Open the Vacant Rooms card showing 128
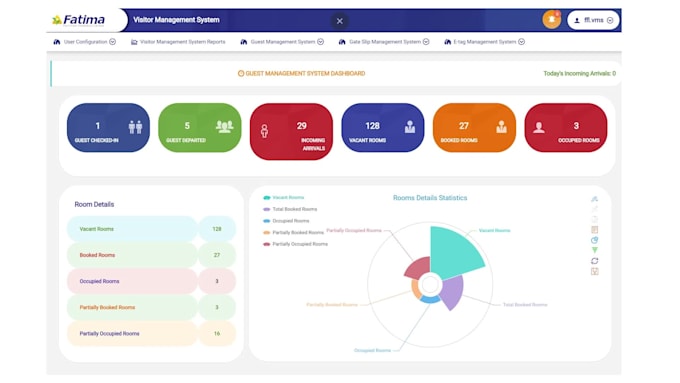This screenshot has width=680, height=383. click(383, 128)
